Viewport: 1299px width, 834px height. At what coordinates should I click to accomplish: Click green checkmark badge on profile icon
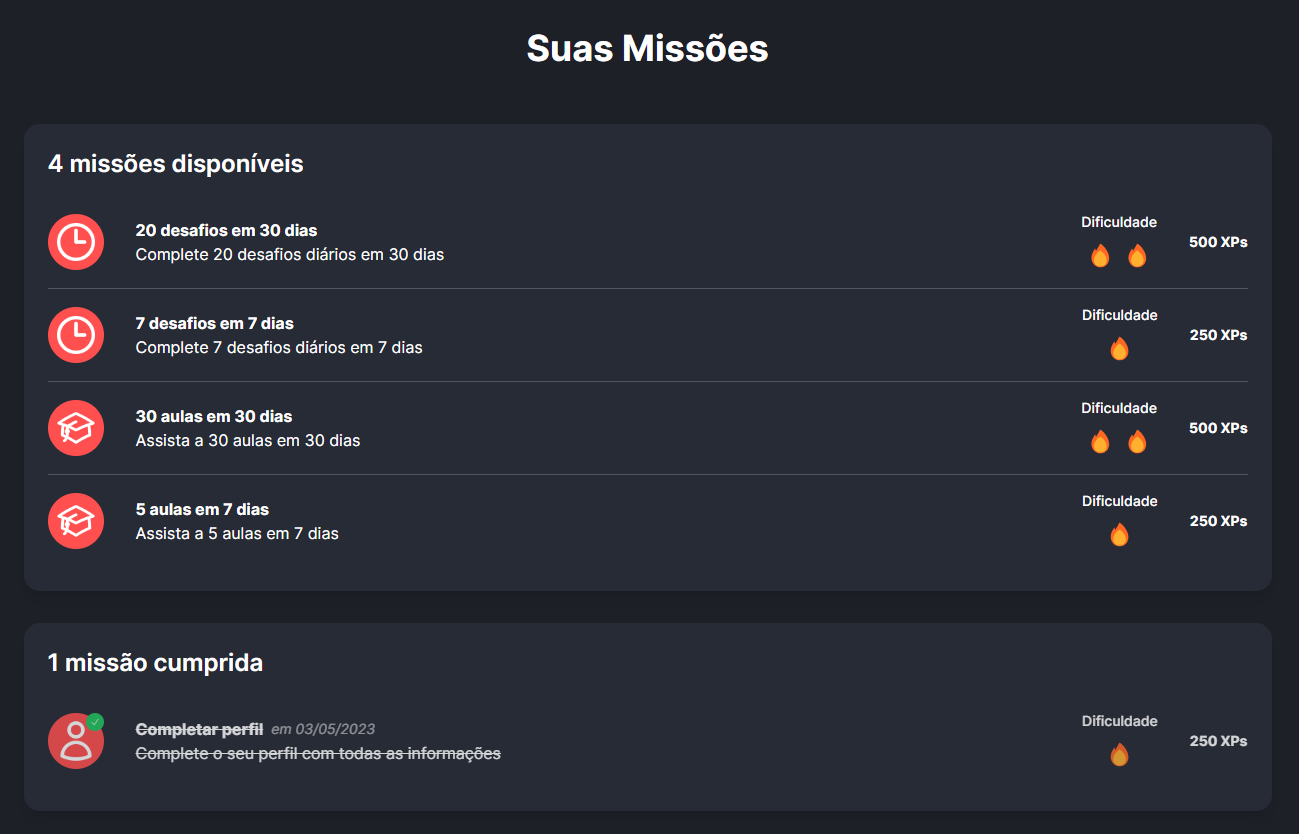point(95,721)
